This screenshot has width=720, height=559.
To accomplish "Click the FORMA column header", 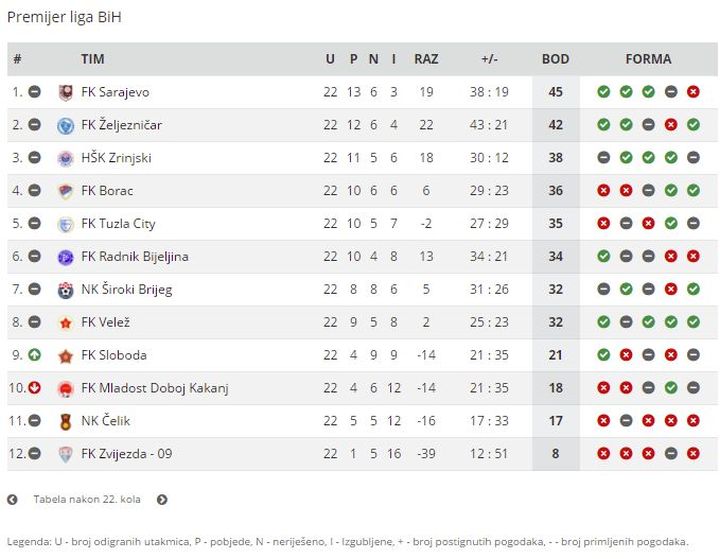I will tap(648, 59).
